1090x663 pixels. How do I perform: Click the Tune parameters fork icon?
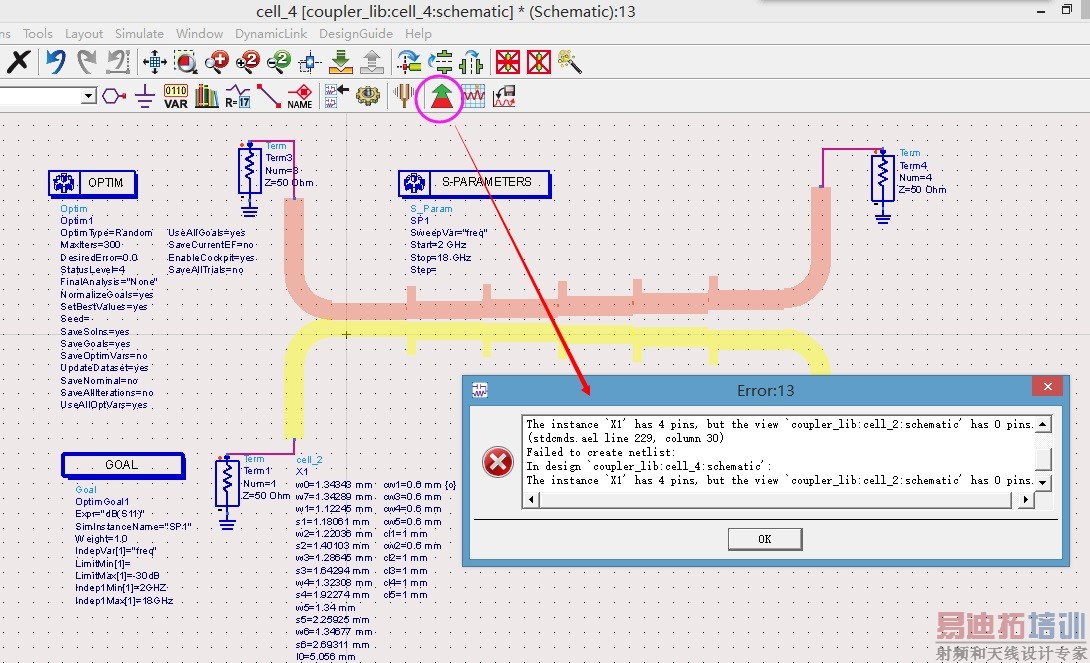pos(404,96)
